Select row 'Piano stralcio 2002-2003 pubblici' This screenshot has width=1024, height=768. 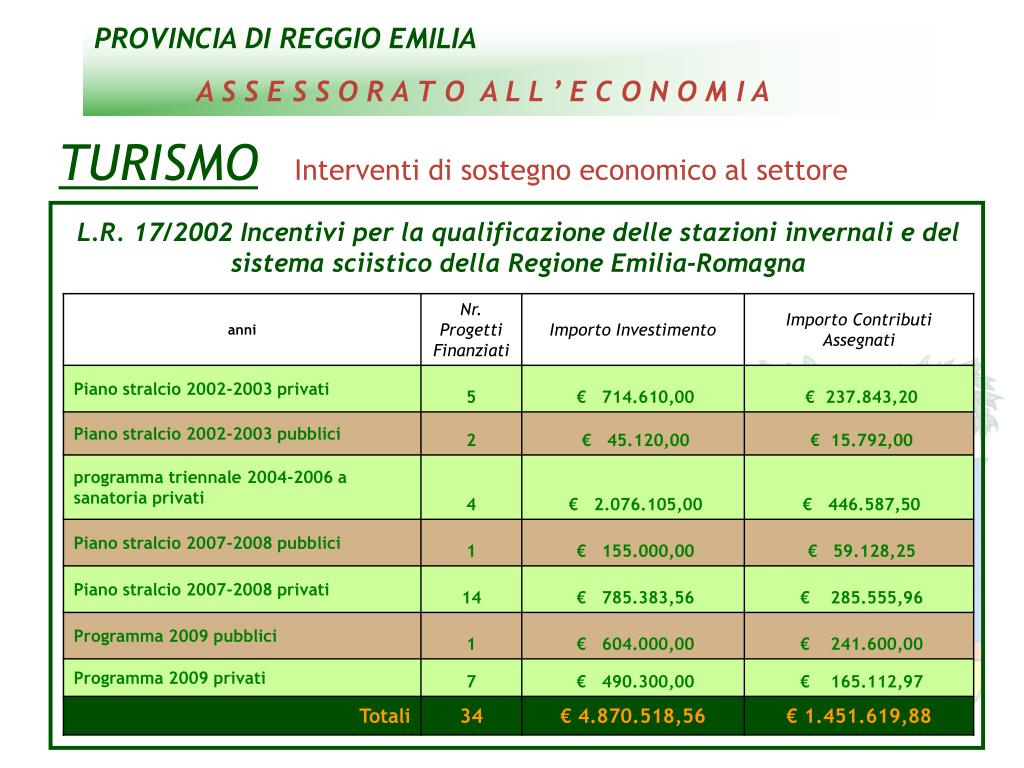[518, 434]
